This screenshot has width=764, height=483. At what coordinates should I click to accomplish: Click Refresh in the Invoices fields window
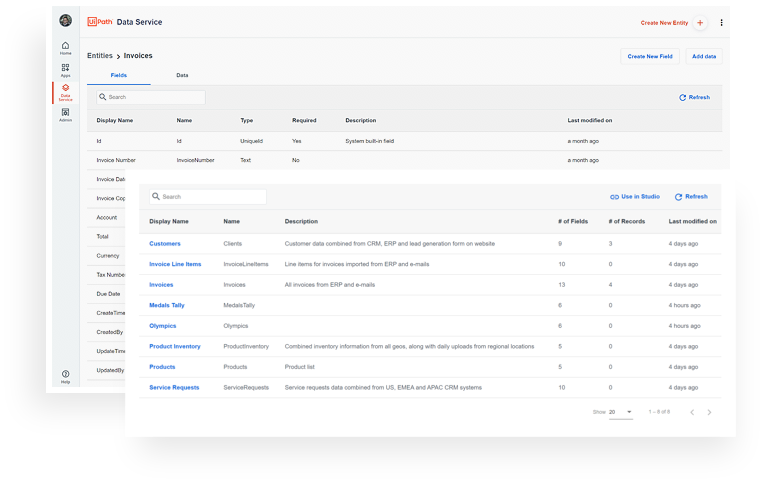(x=694, y=97)
